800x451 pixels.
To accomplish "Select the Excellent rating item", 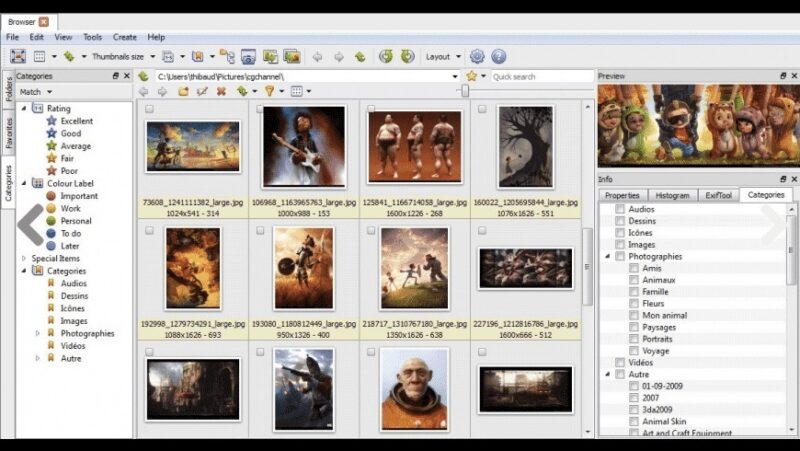I will click(77, 121).
